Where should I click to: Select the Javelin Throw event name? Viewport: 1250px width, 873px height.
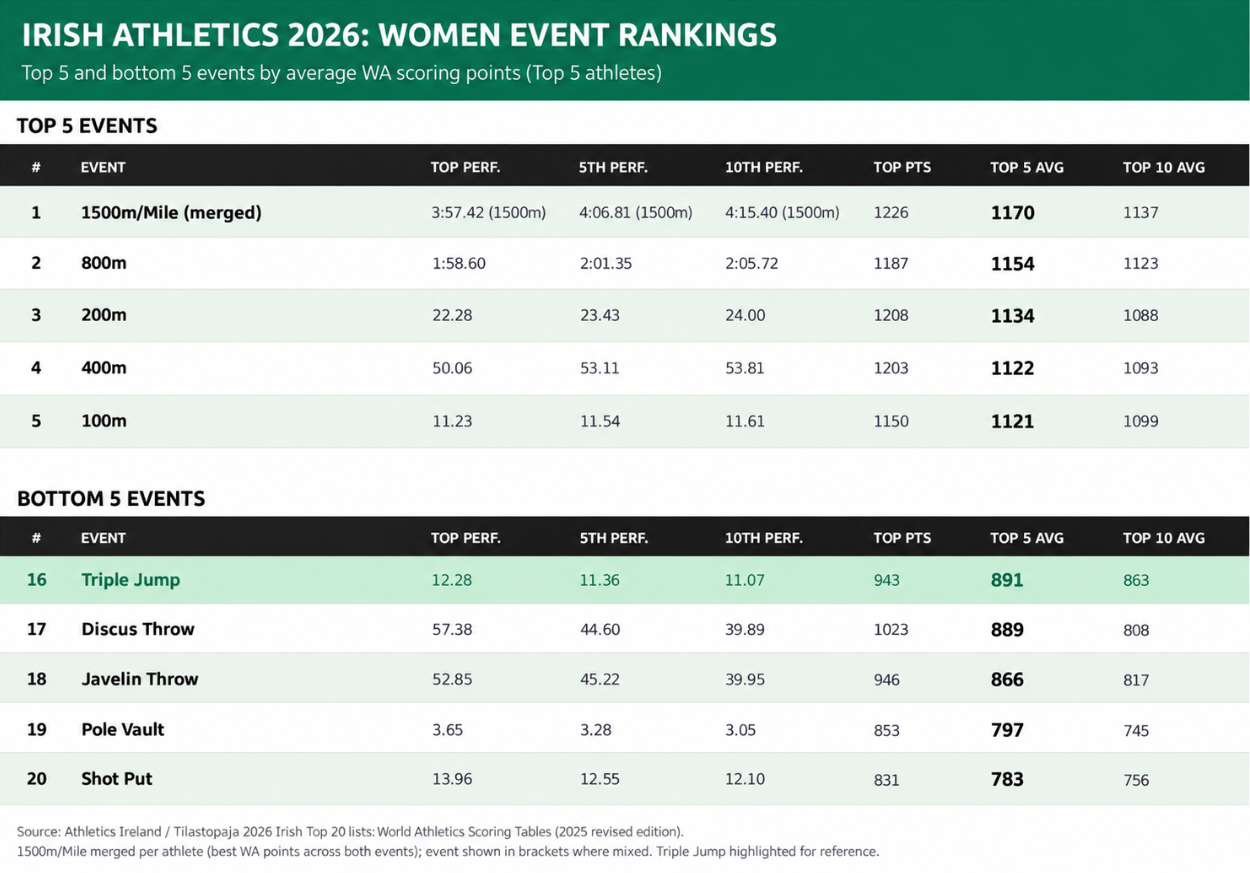tap(140, 679)
